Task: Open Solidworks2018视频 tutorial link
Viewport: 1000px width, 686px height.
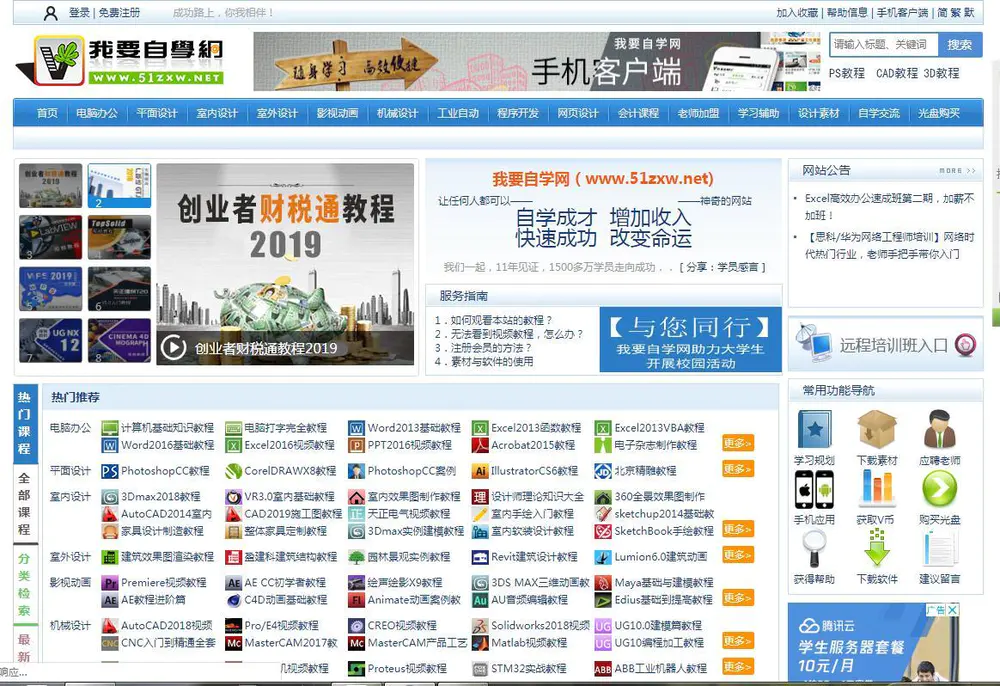Action: pyautogui.click(x=540, y=625)
